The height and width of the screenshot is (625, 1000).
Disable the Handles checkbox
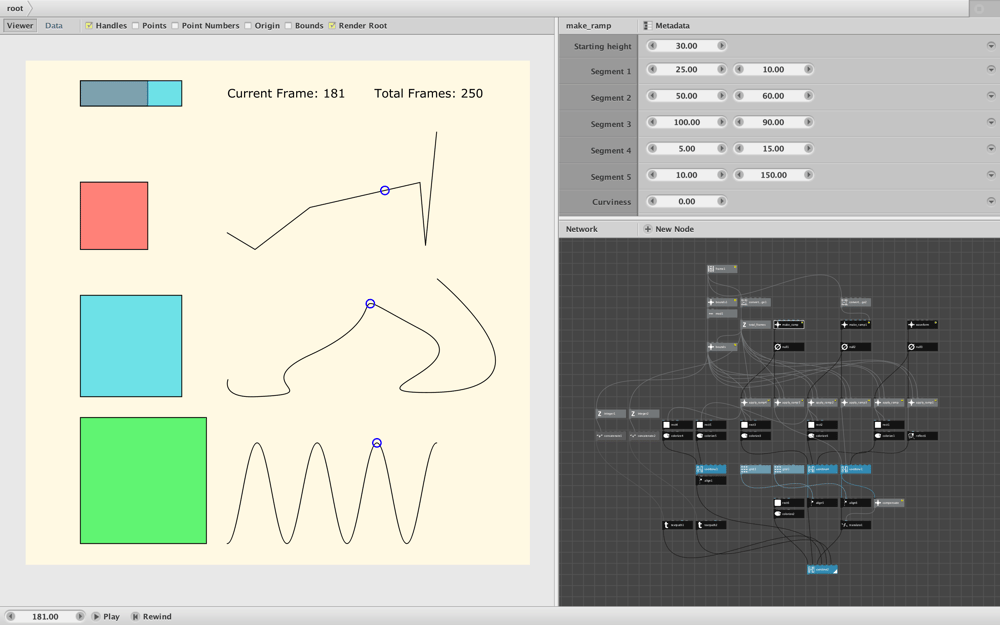click(x=89, y=26)
